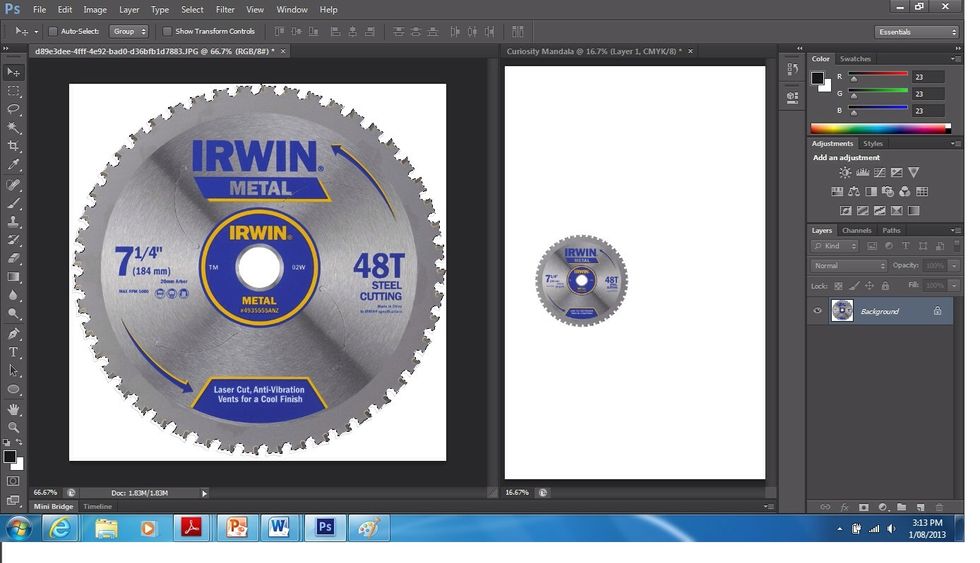Add a Brightness/Contrast adjustment

(845, 172)
